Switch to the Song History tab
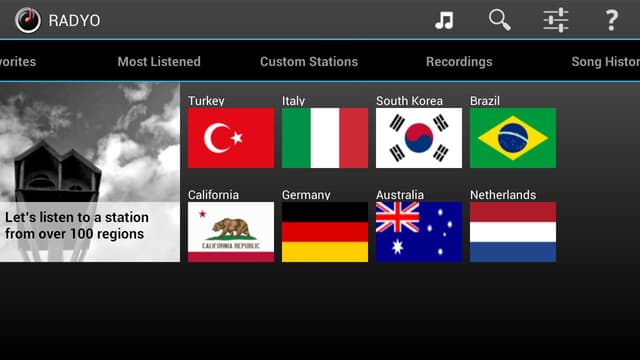The width and height of the screenshot is (640, 360). [605, 62]
